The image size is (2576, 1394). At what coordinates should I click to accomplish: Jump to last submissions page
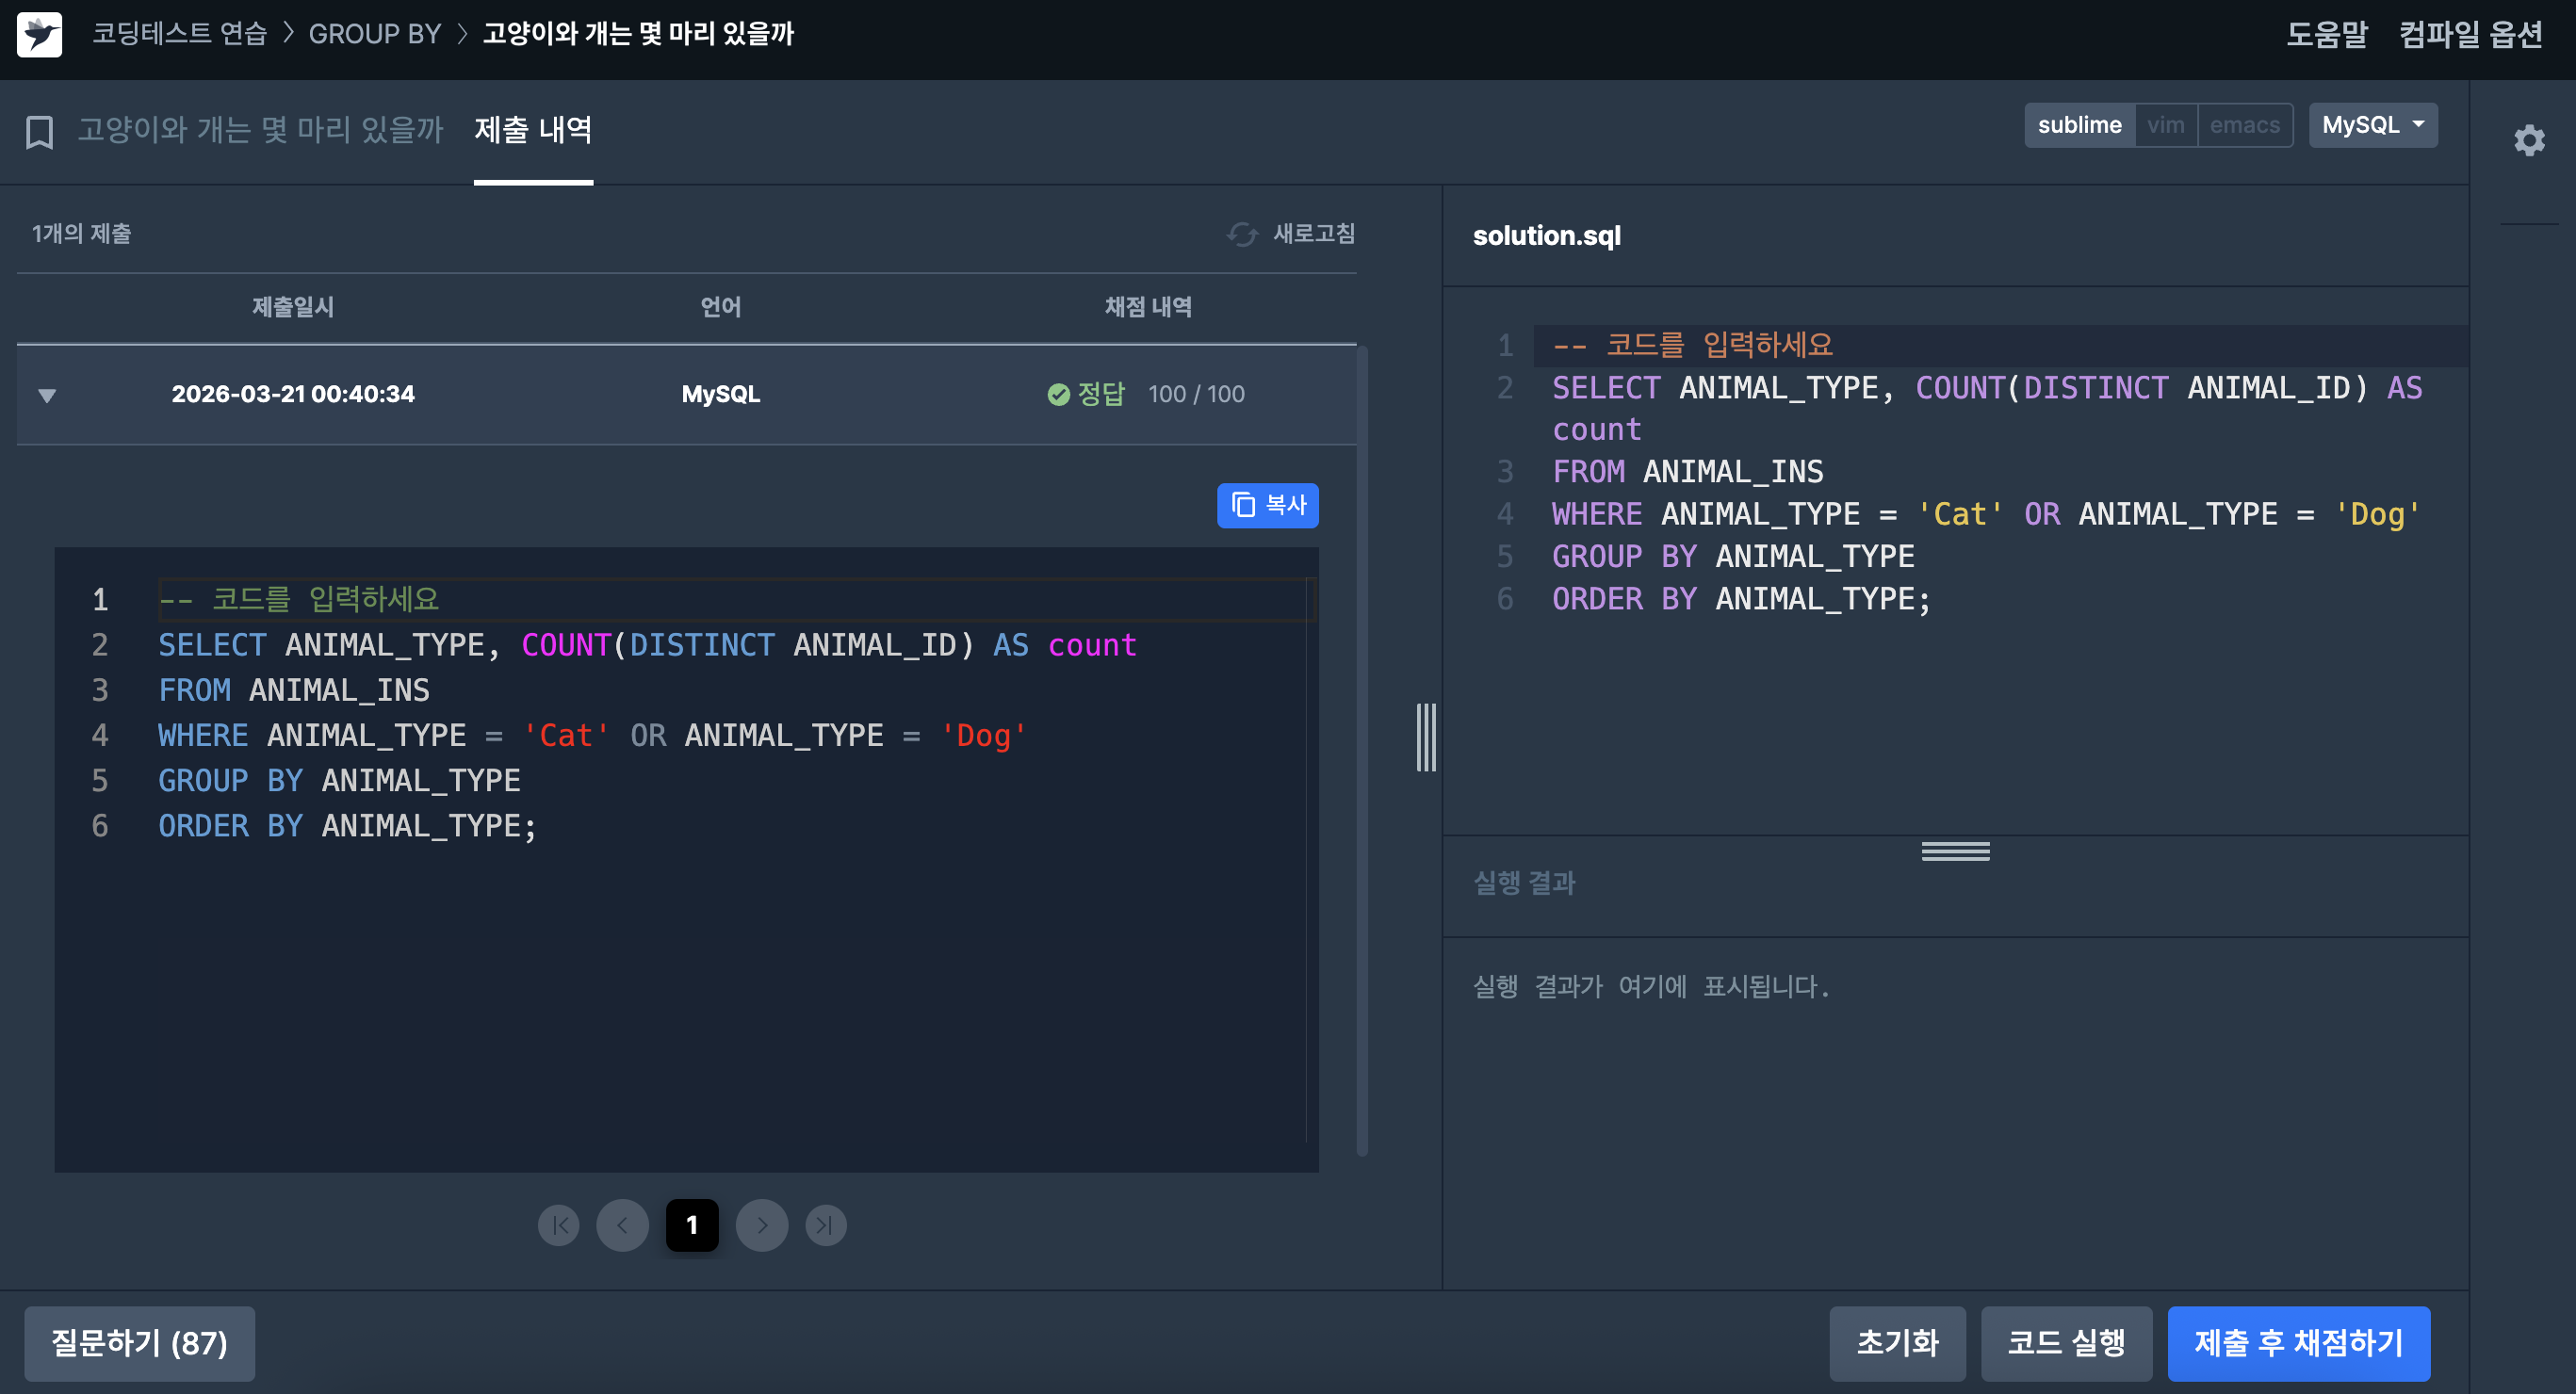825,1225
